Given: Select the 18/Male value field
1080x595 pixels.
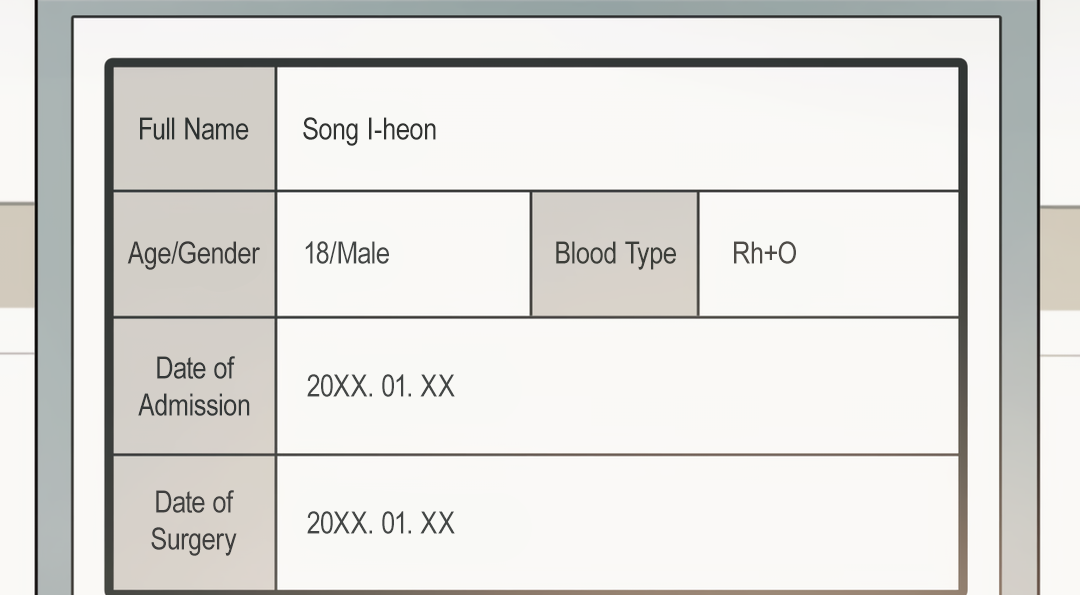Looking at the screenshot, I should coord(346,254).
